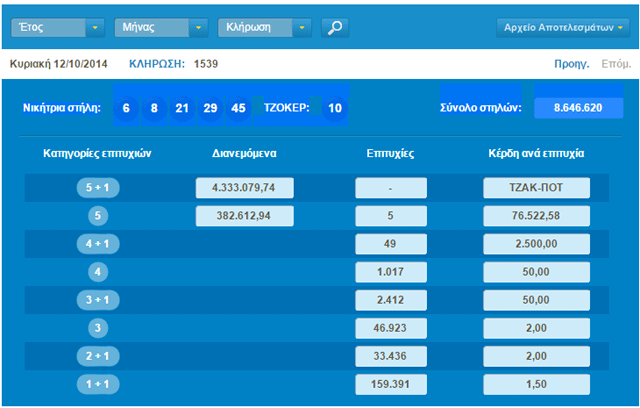Image resolution: width=640 pixels, height=408 pixels.
Task: Click winning number ball 29
Action: click(210, 108)
